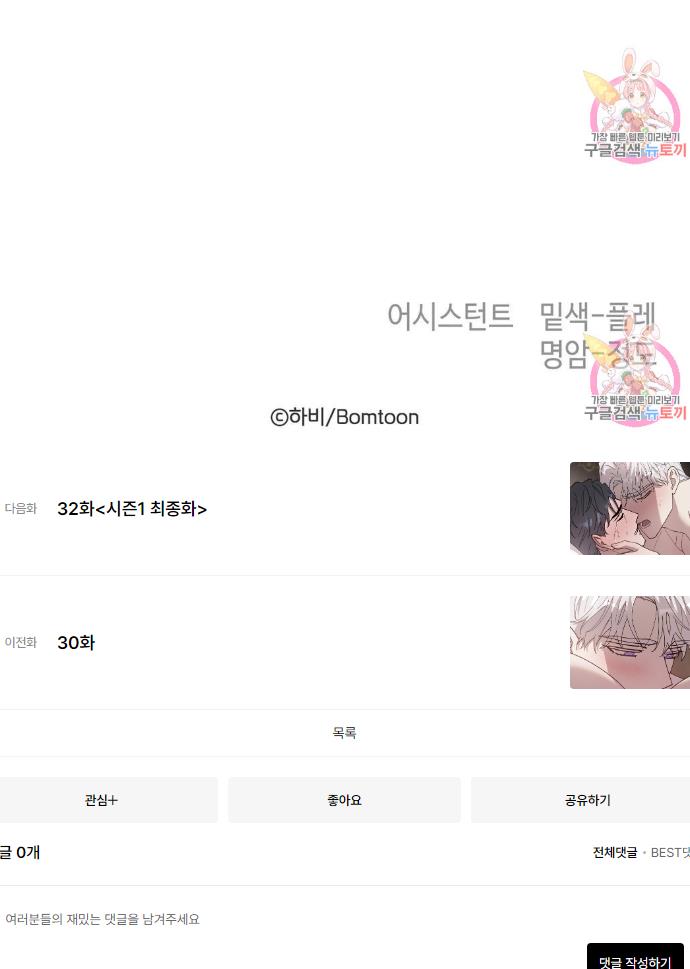Screen dimensions: 690x969
Task: Share using the 공유하기 button
Action: [587, 800]
